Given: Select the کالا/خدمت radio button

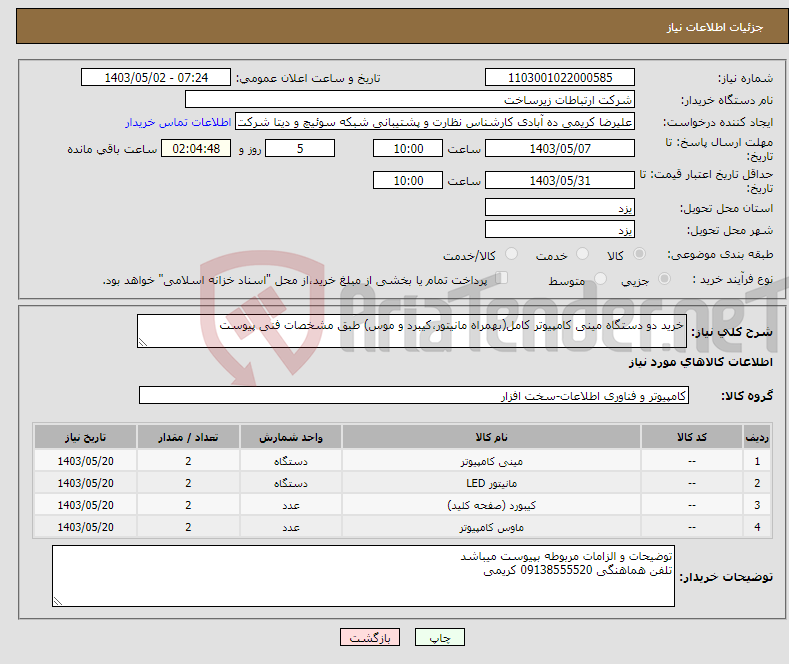Looking at the screenshot, I should [x=511, y=254].
